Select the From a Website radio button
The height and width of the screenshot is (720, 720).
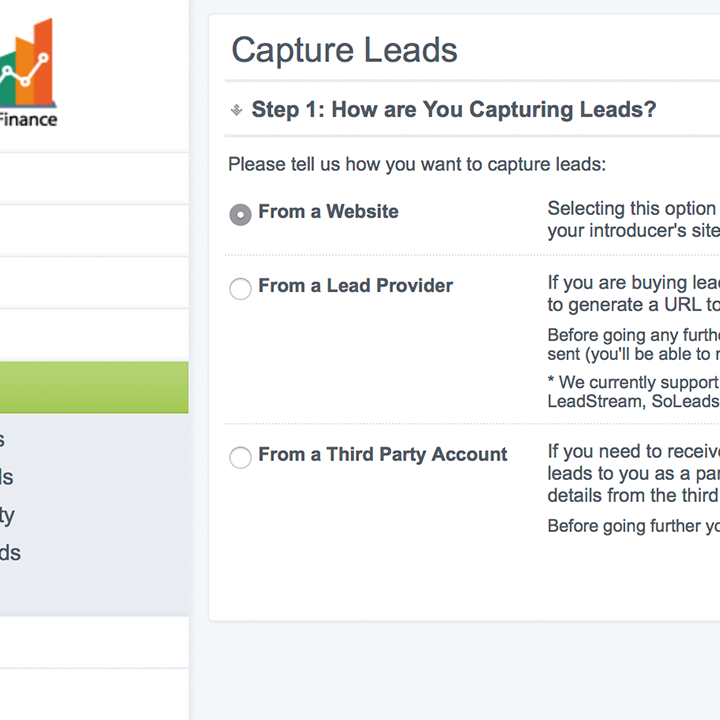point(240,214)
